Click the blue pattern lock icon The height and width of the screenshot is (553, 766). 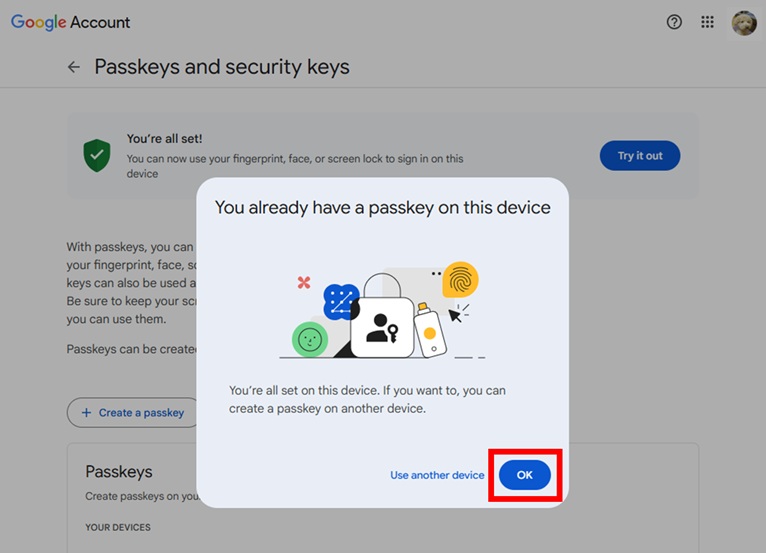[x=341, y=302]
